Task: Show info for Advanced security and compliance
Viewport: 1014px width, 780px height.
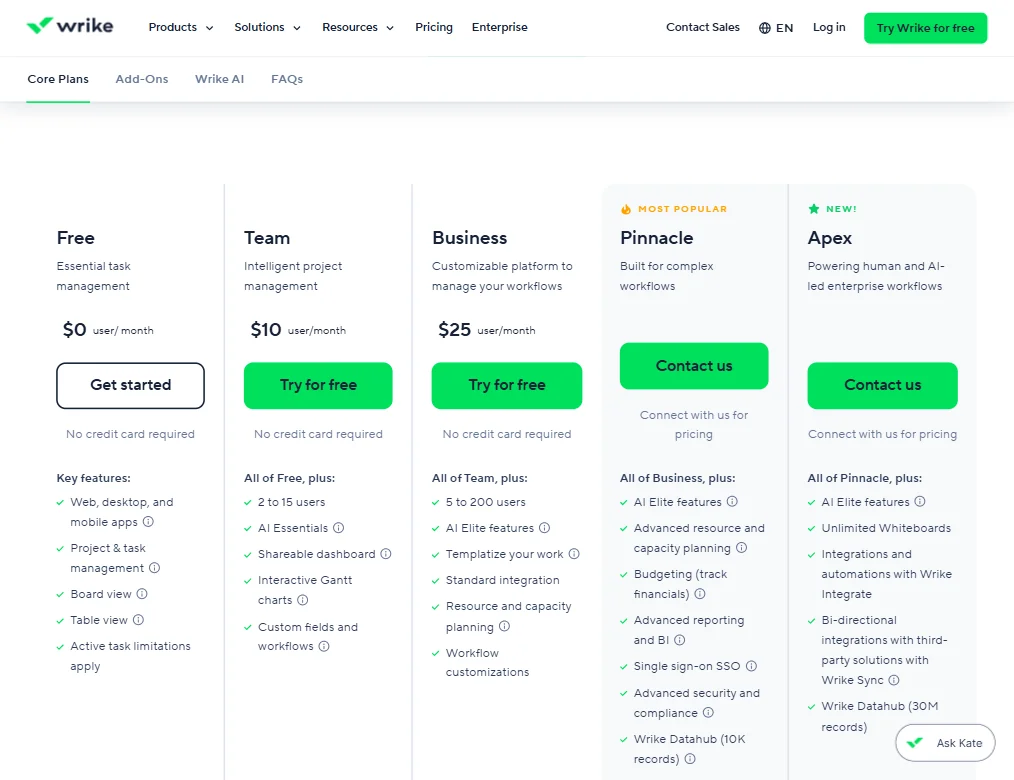Action: coord(709,712)
